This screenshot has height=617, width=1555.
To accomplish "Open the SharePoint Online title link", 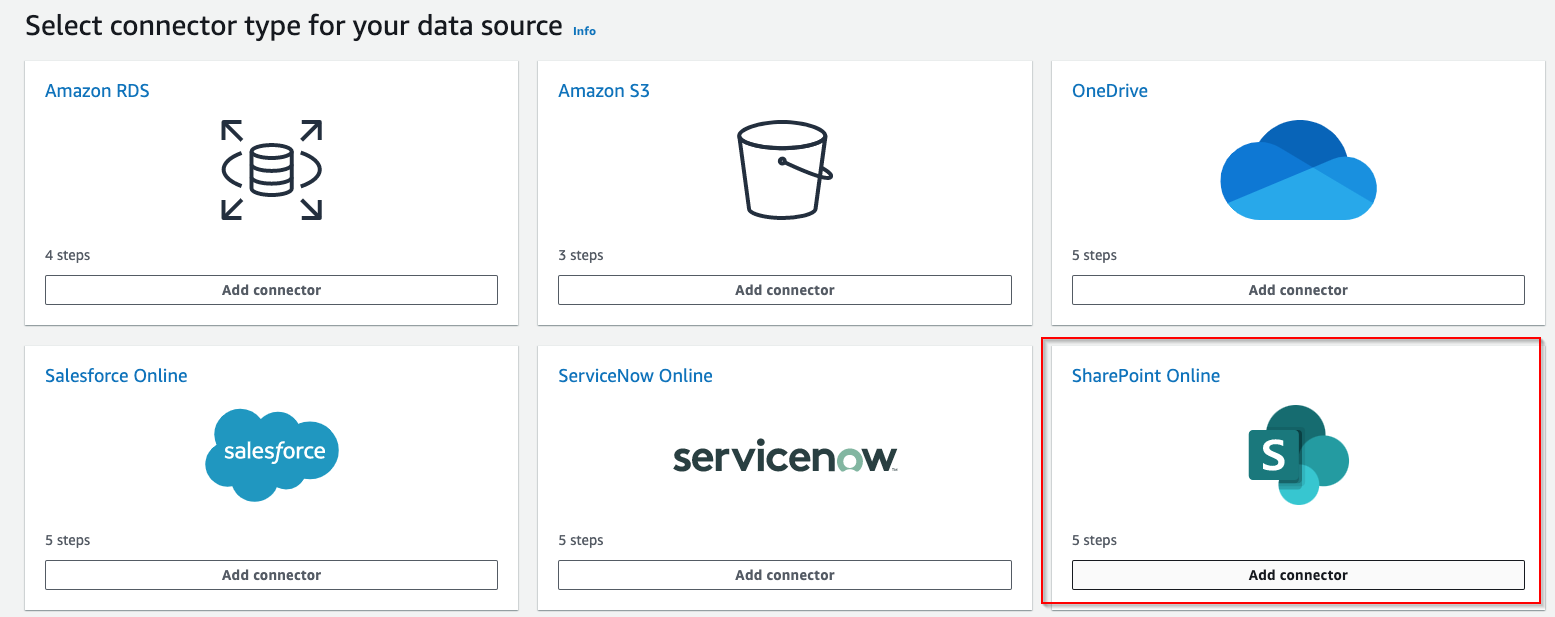I will pos(1145,376).
